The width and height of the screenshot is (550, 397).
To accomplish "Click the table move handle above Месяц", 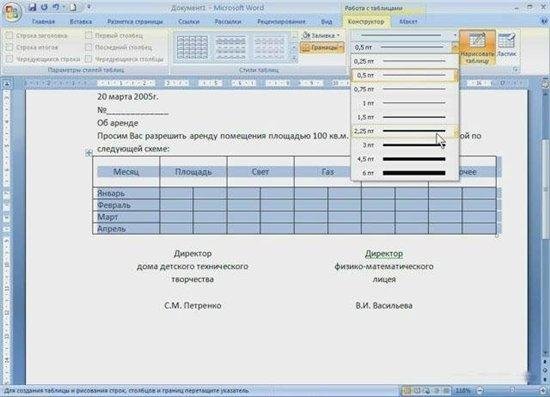I will click(89, 152).
